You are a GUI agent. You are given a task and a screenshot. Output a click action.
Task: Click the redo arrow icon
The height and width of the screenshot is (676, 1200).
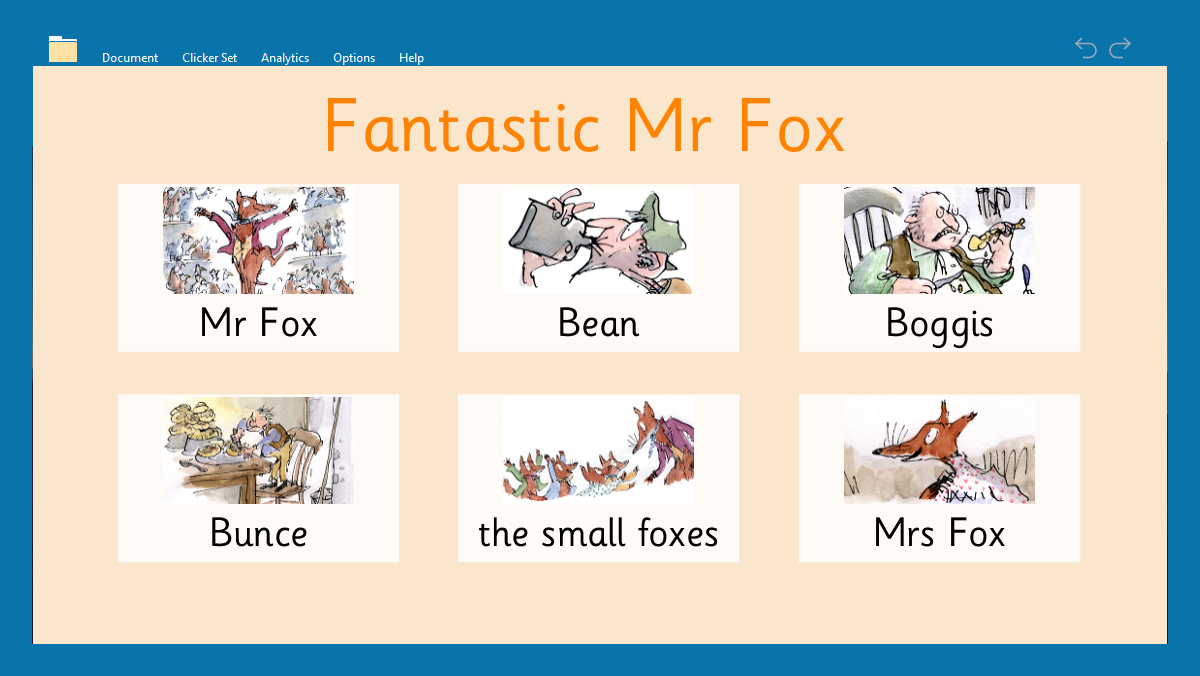tap(1120, 48)
